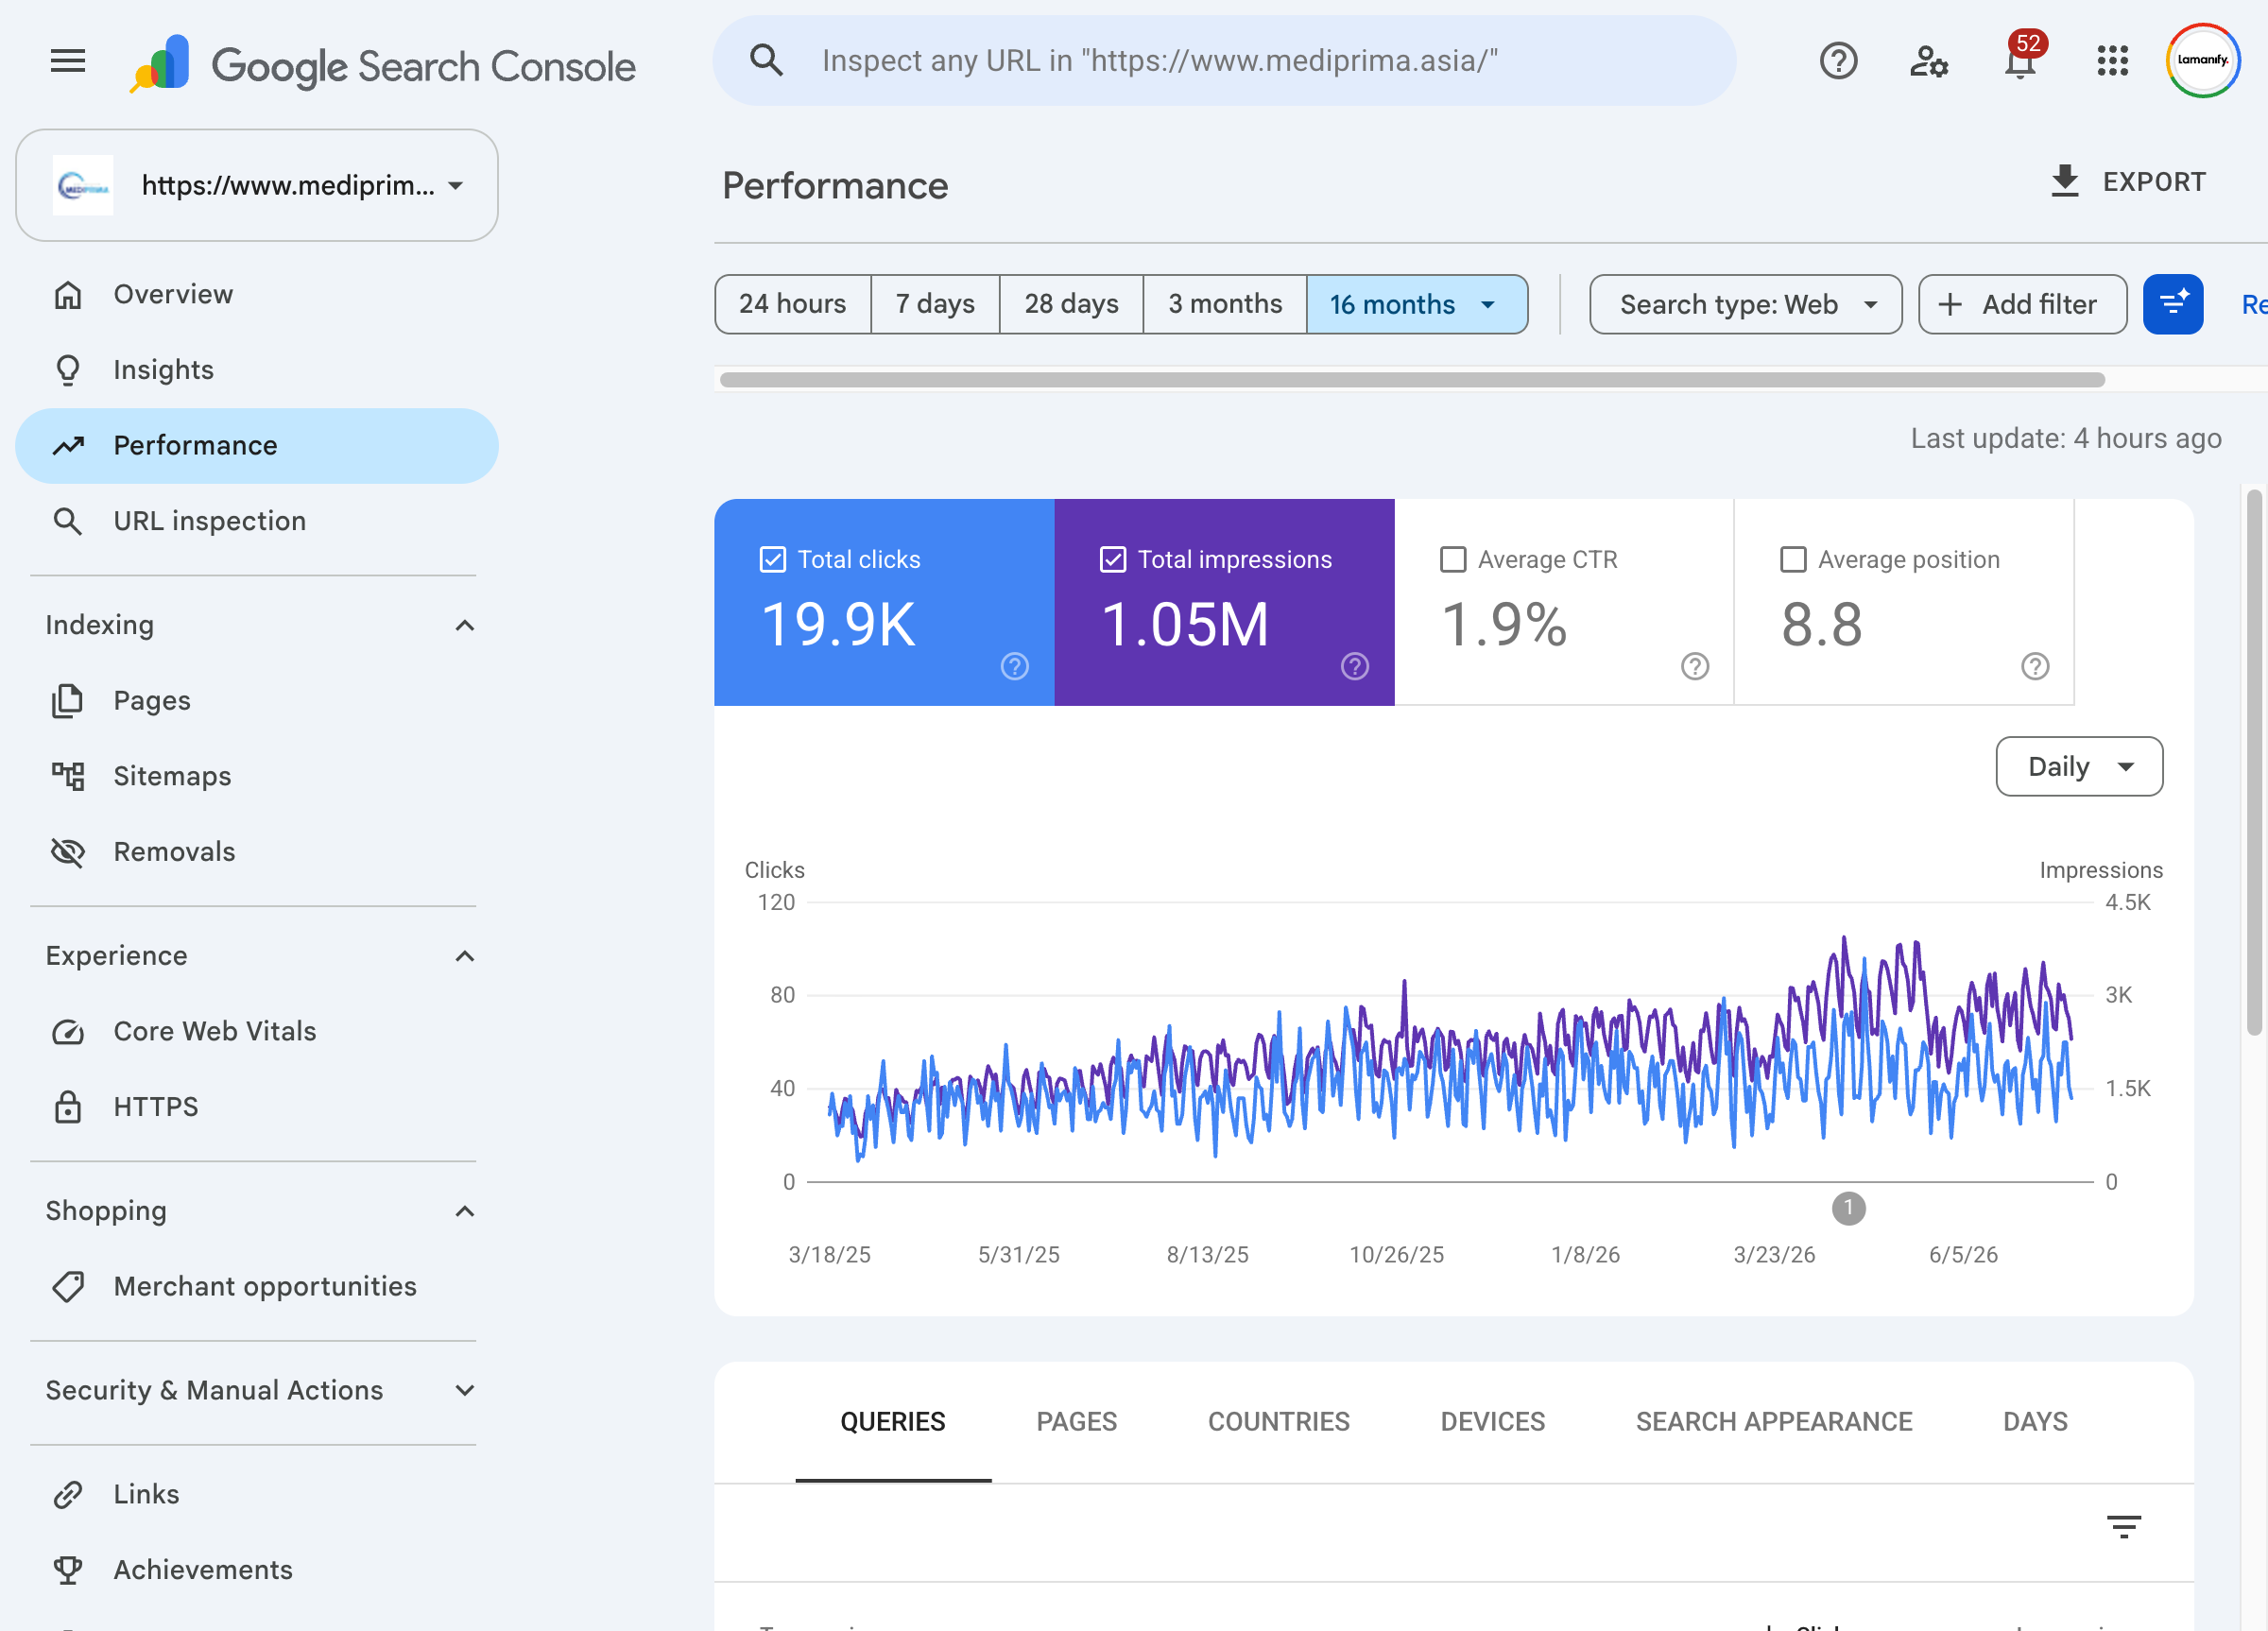2268x1631 pixels.
Task: Click the Core Web Vitals gauge icon
Action: (x=68, y=1032)
